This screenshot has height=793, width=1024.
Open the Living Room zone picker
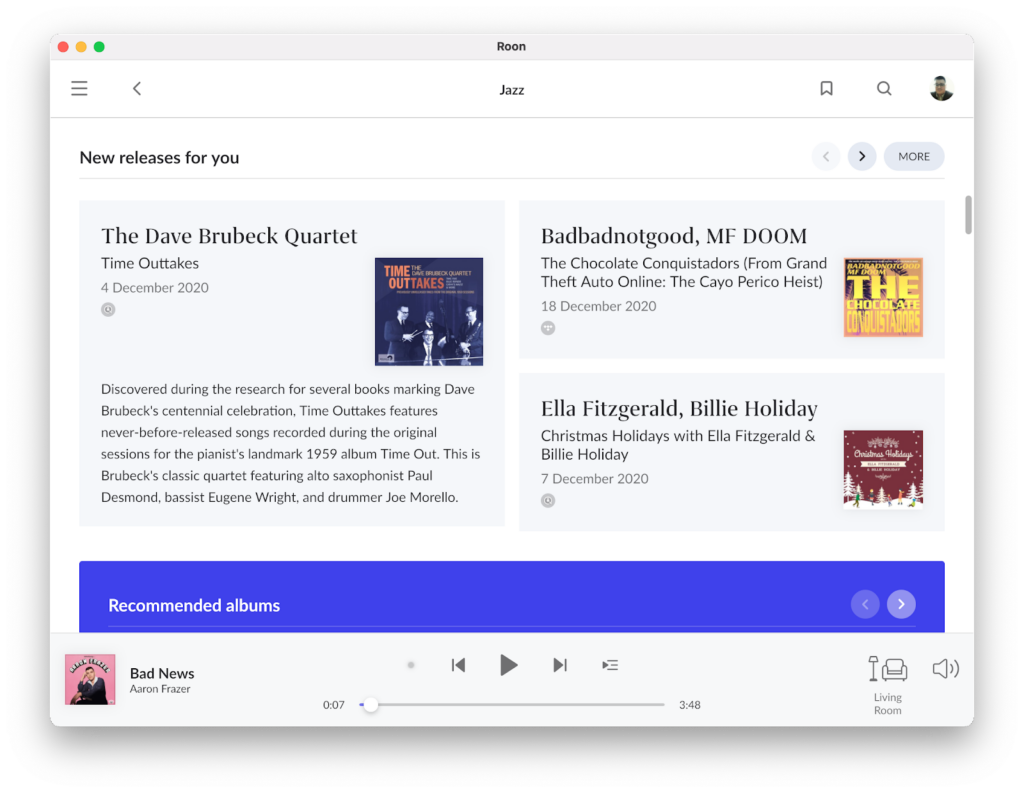[x=888, y=685]
